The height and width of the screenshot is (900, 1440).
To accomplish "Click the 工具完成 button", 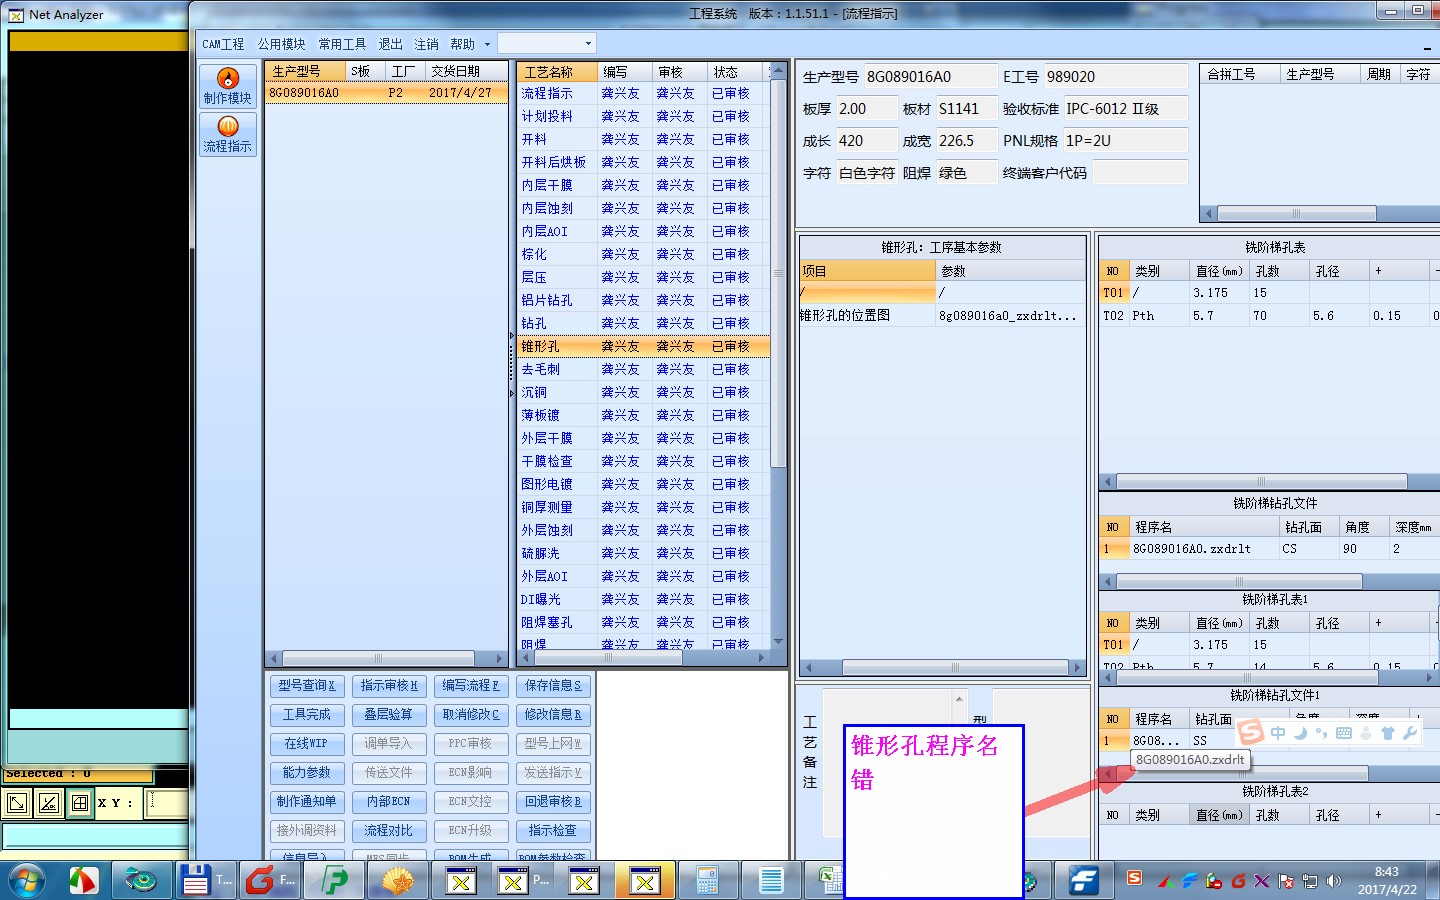I will pyautogui.click(x=307, y=715).
